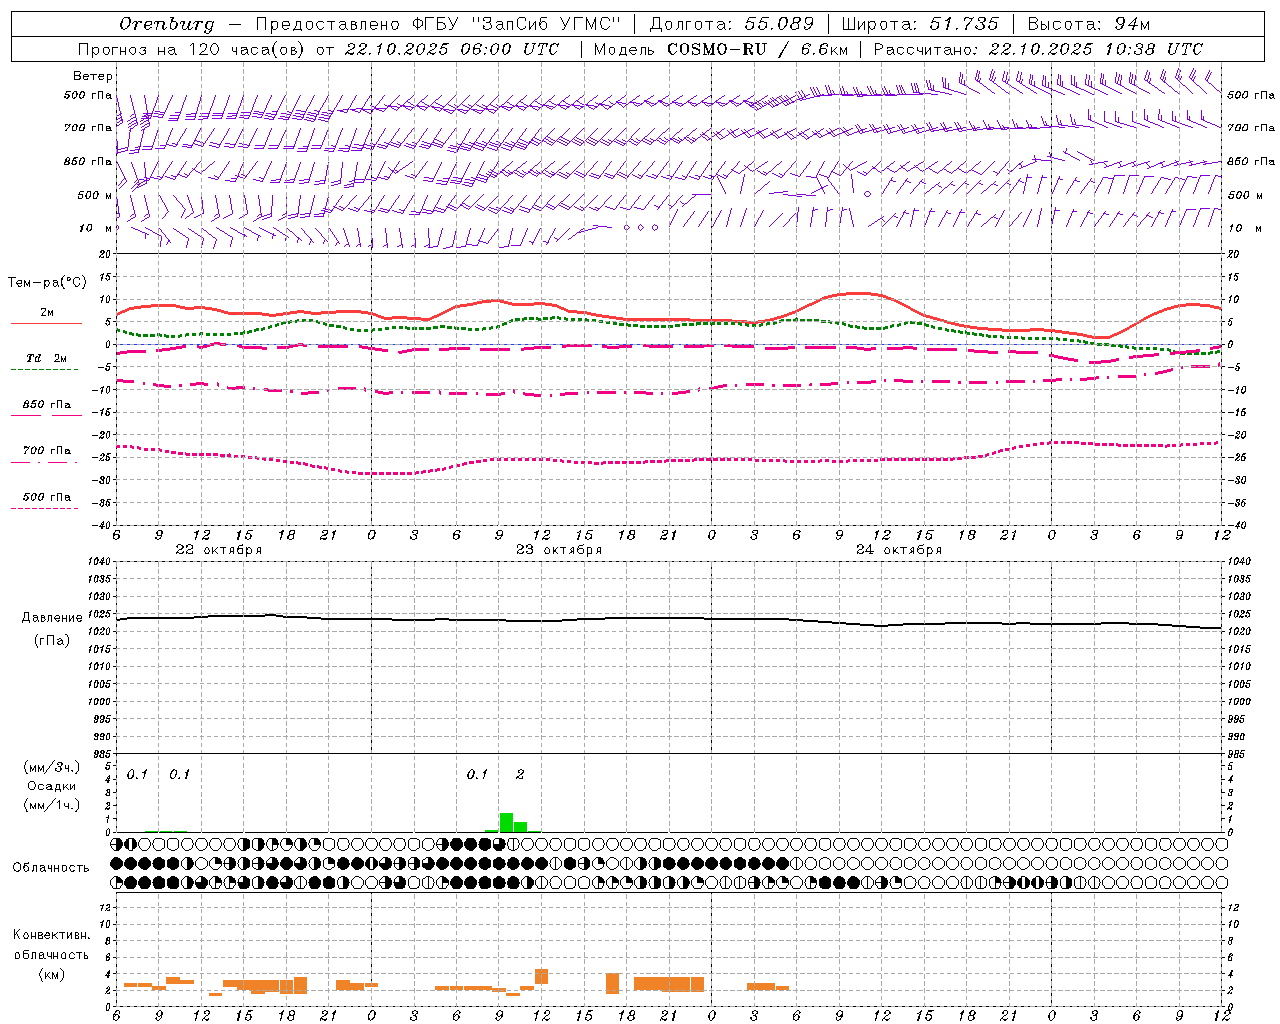Select the Тем-ра(°C) temperature panel label

(x=47, y=283)
